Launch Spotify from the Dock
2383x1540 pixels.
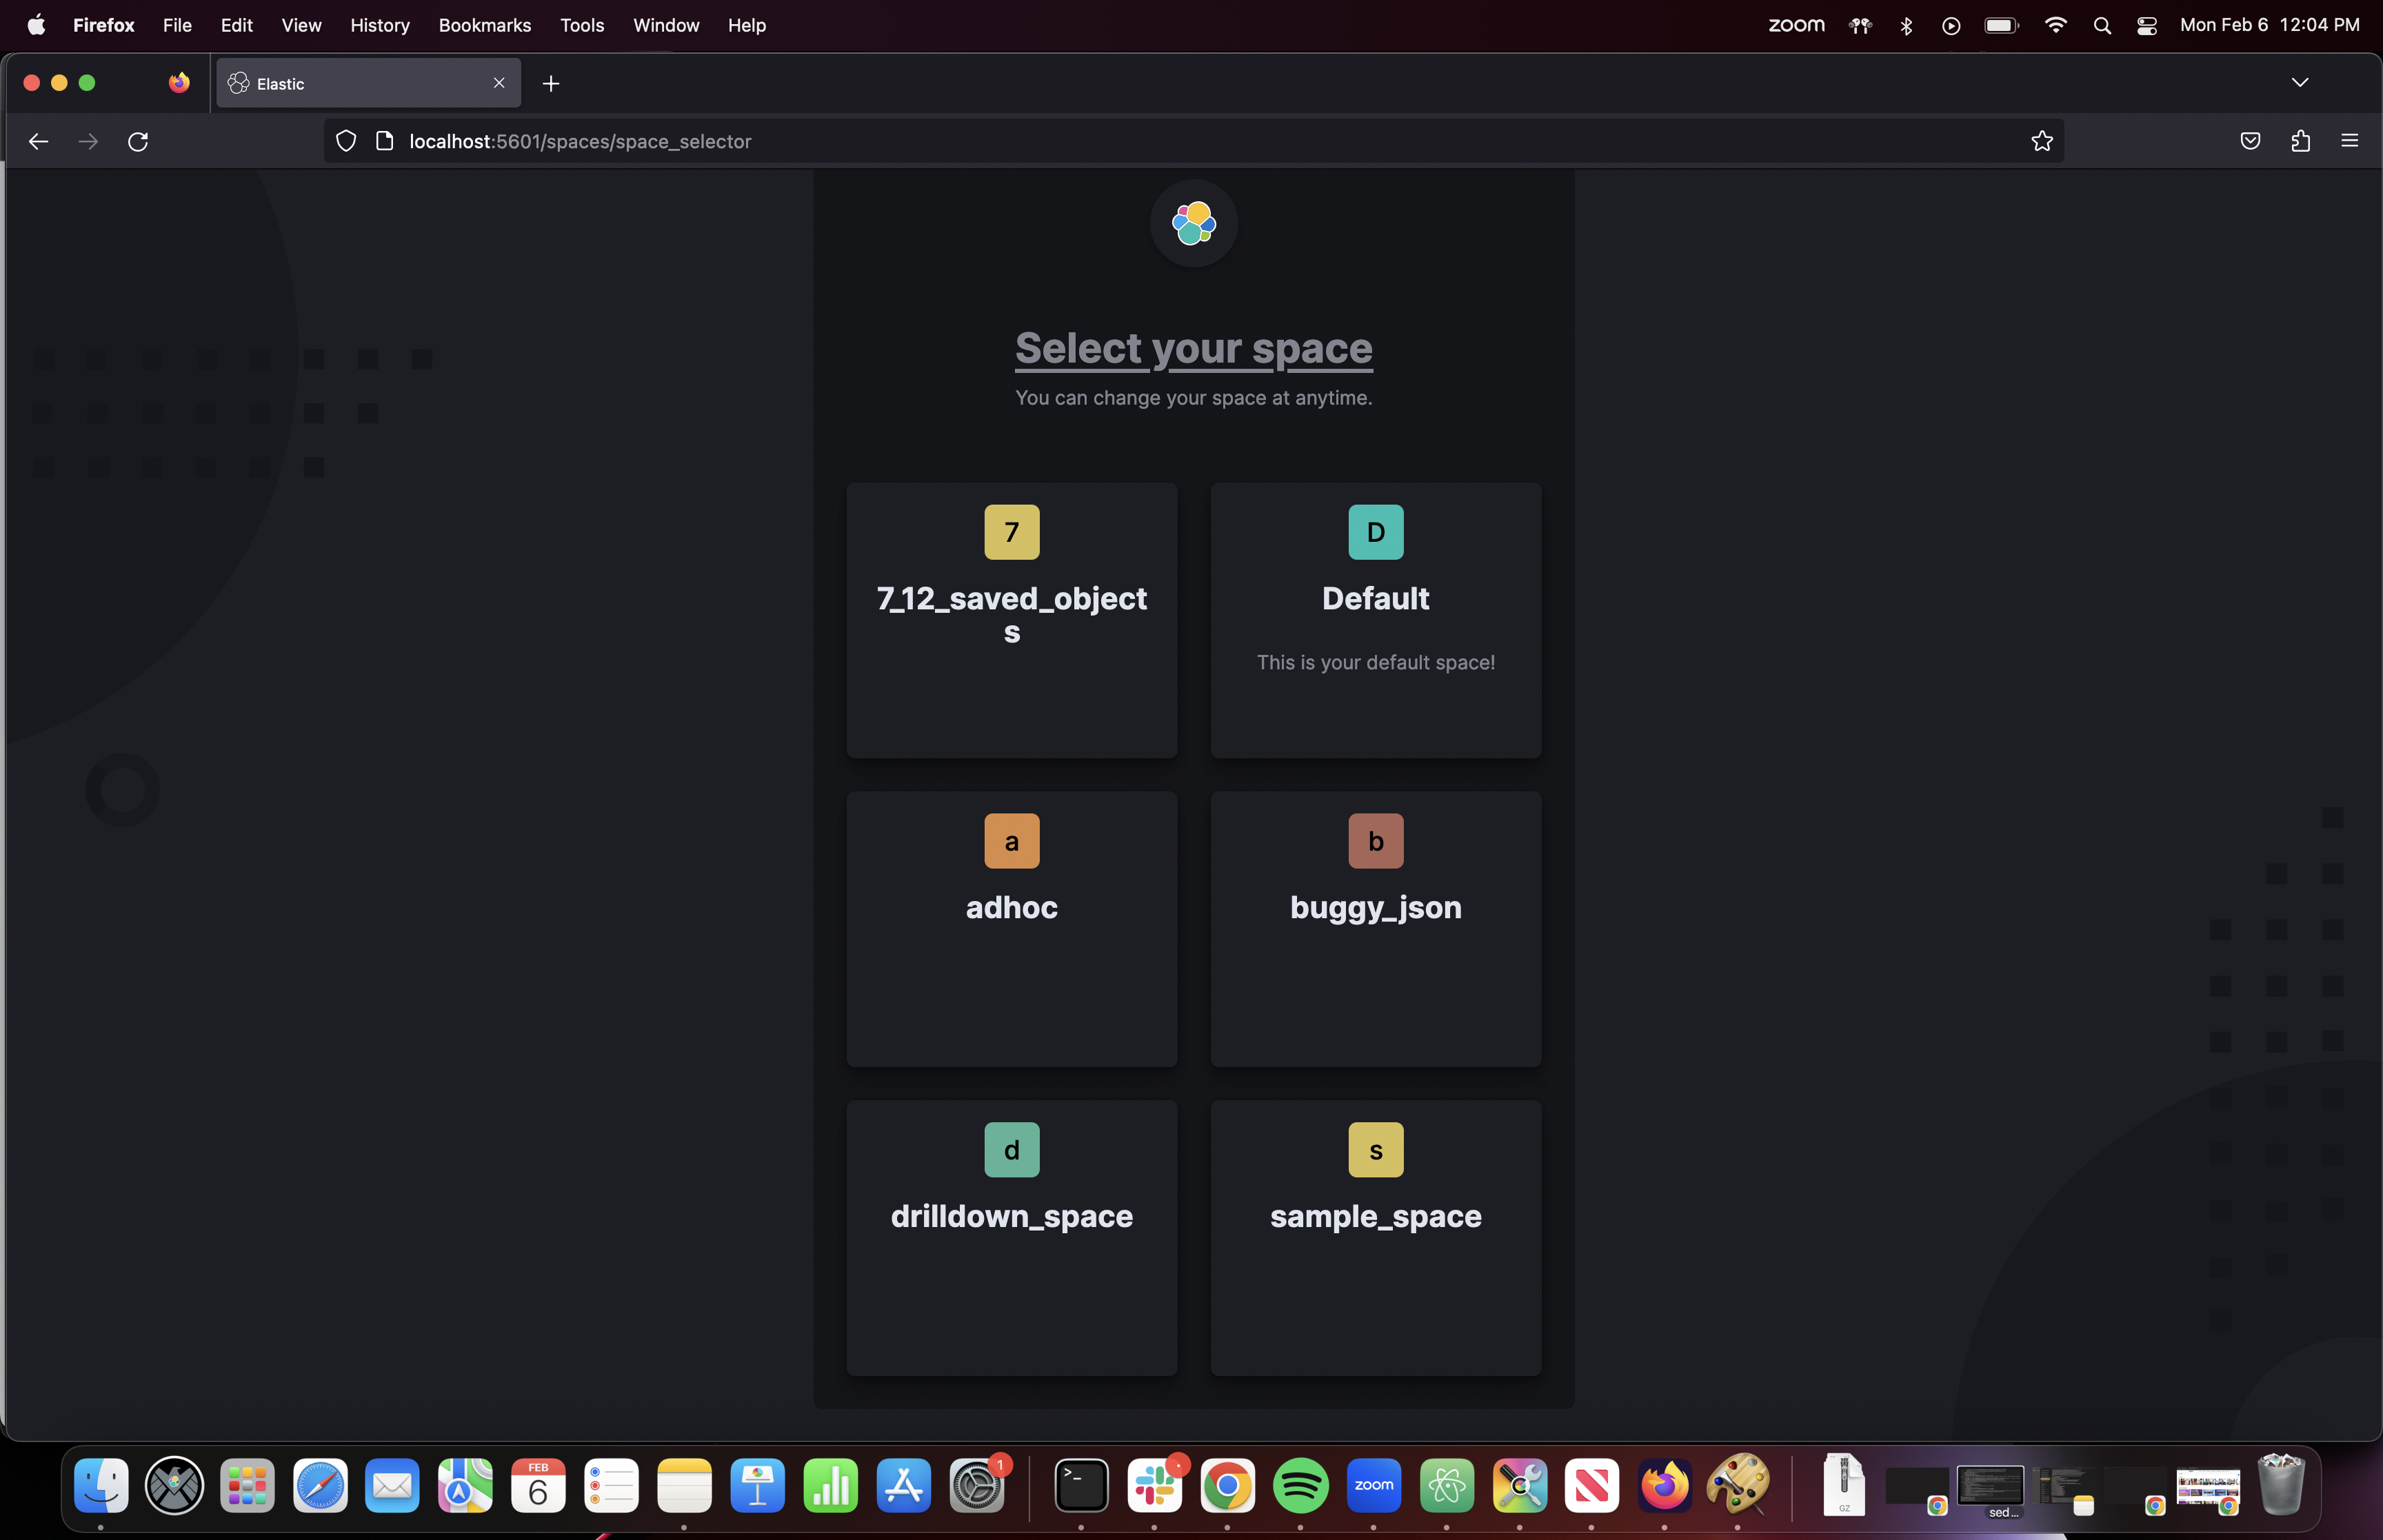pyautogui.click(x=1301, y=1486)
